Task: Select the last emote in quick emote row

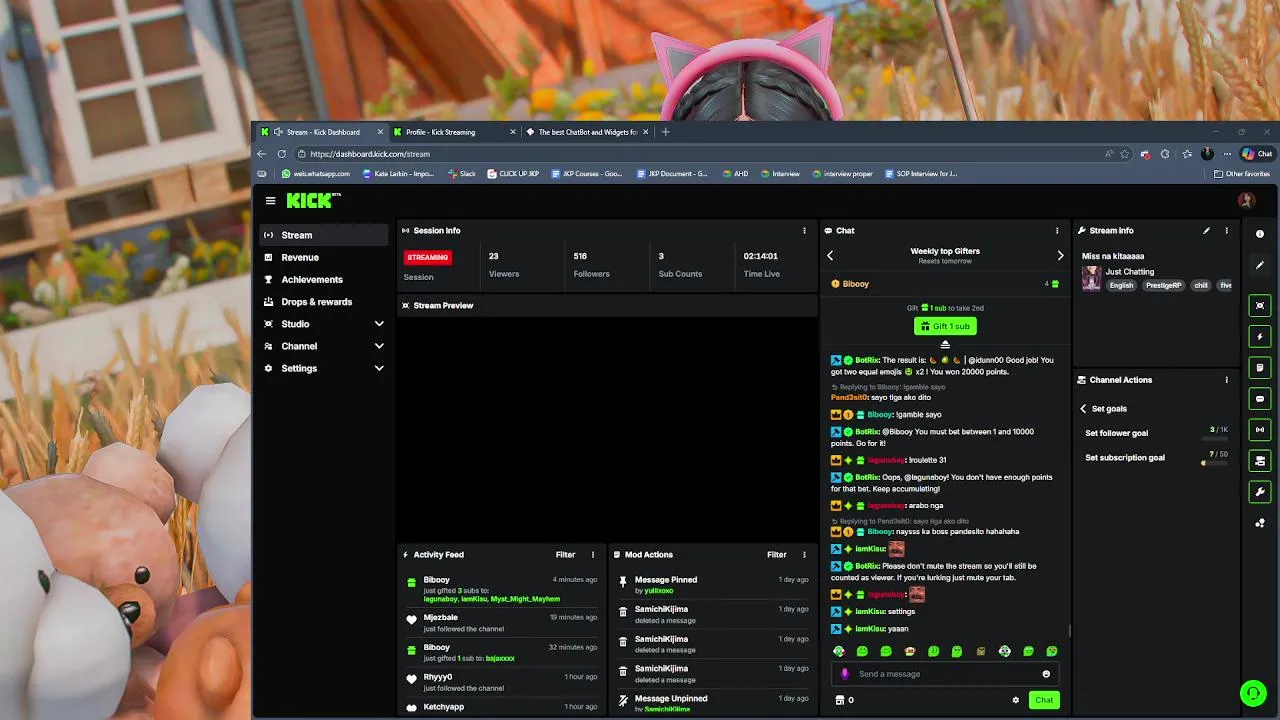Action: 1051,652
